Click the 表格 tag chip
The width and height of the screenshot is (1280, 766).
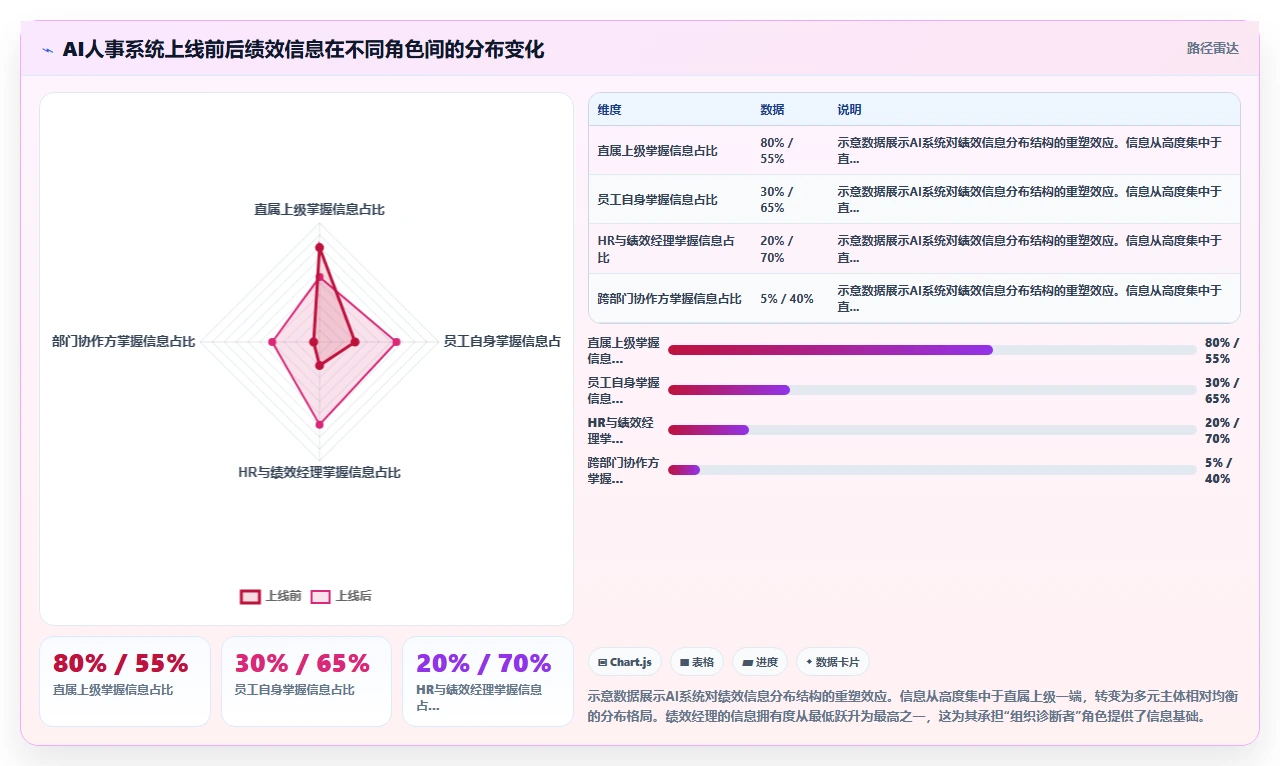point(697,662)
